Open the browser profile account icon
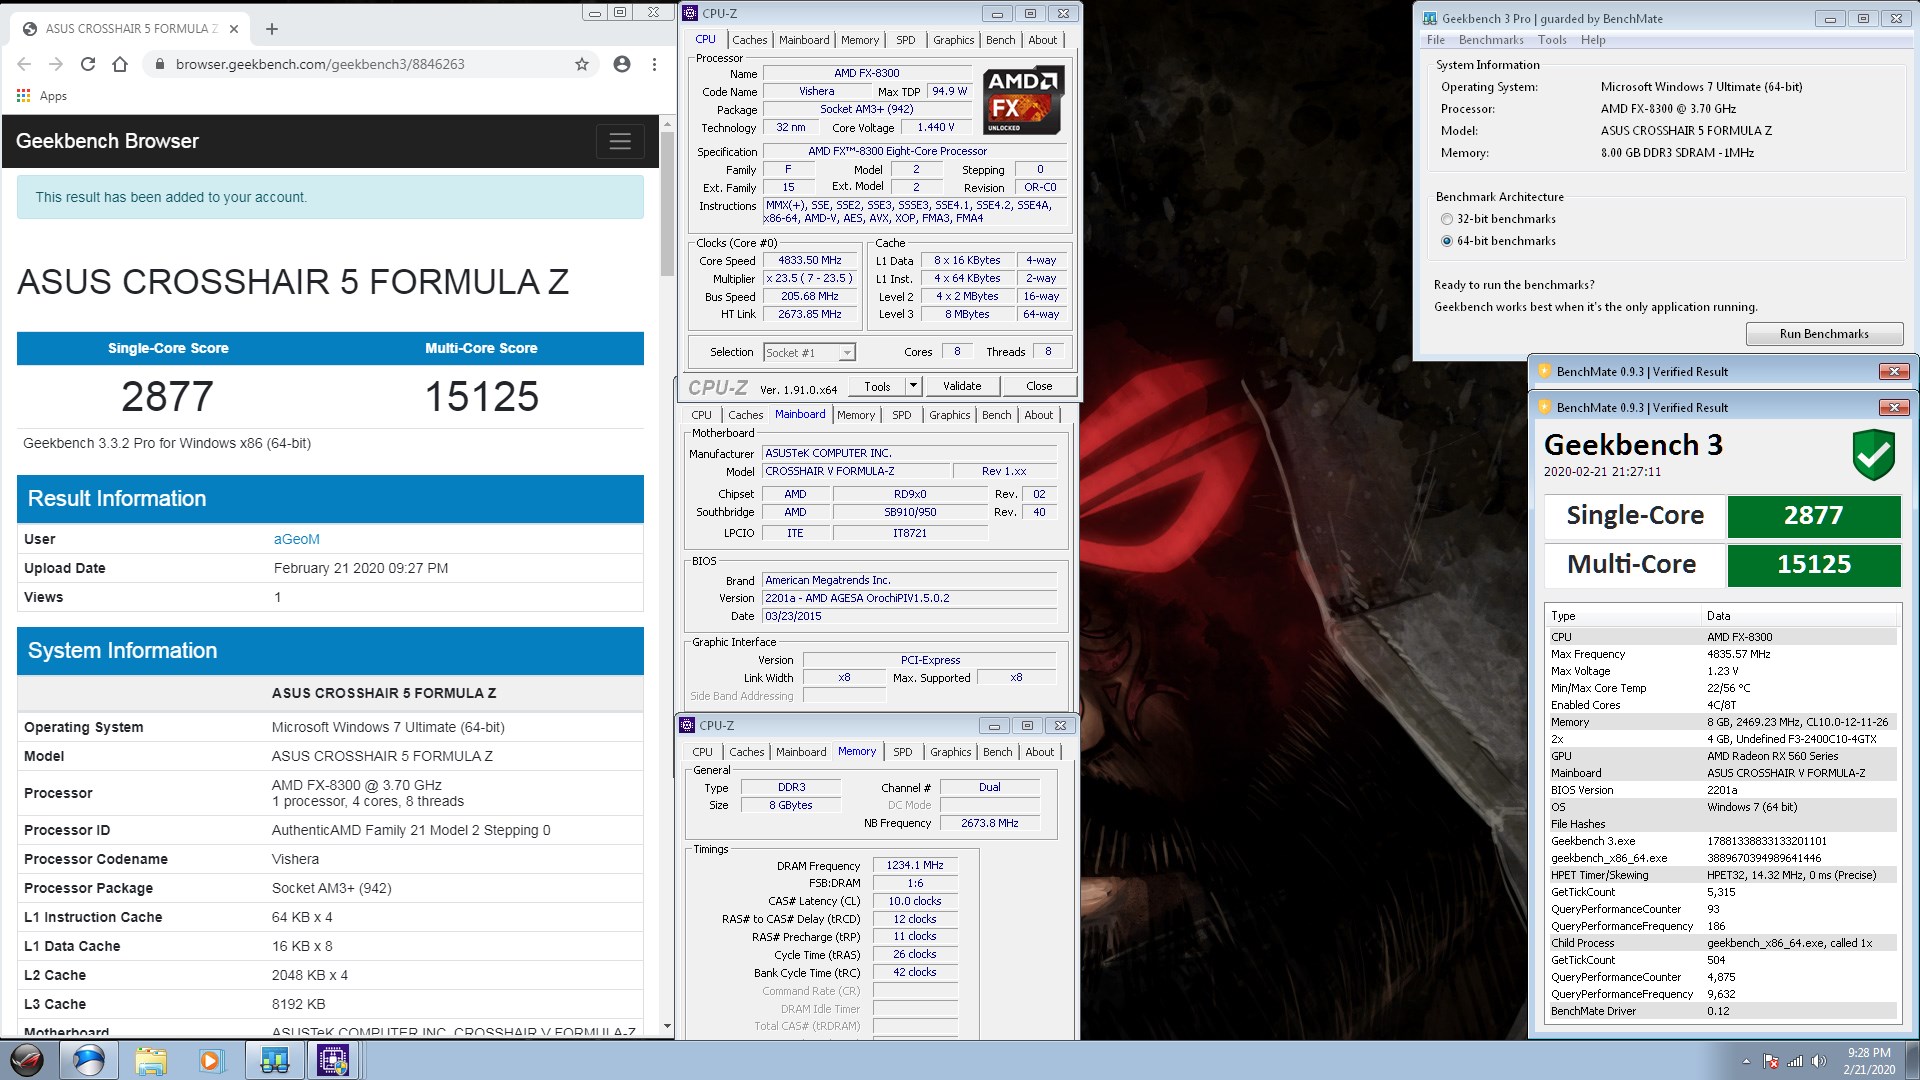 [x=622, y=64]
